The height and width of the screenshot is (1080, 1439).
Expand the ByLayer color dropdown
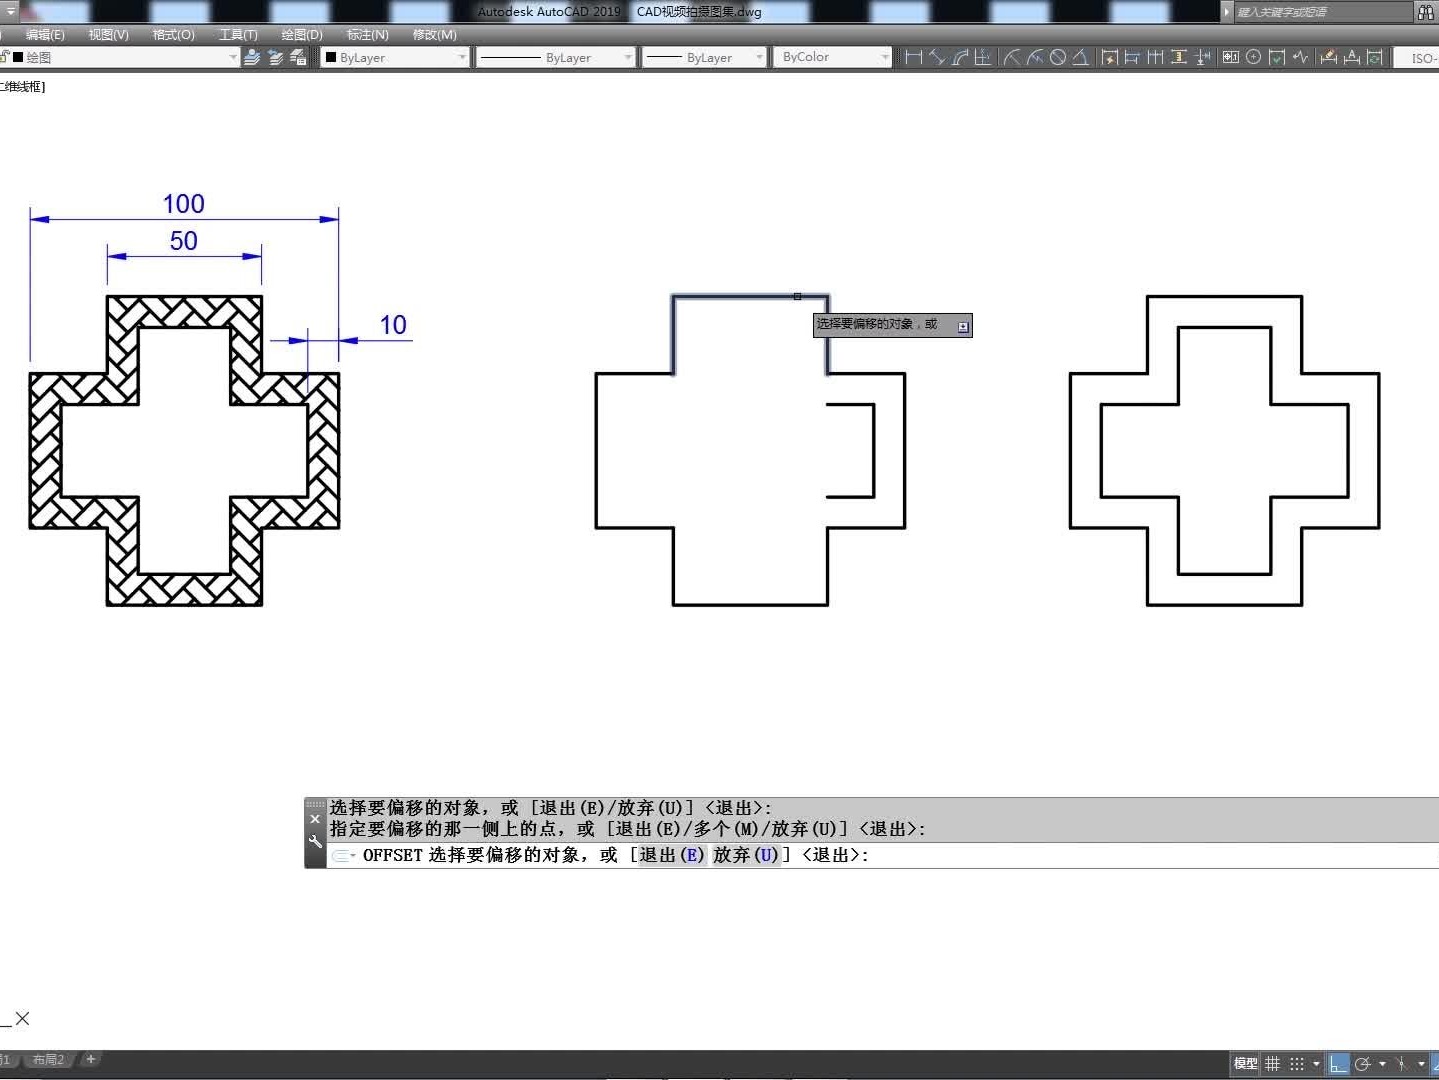tap(462, 57)
